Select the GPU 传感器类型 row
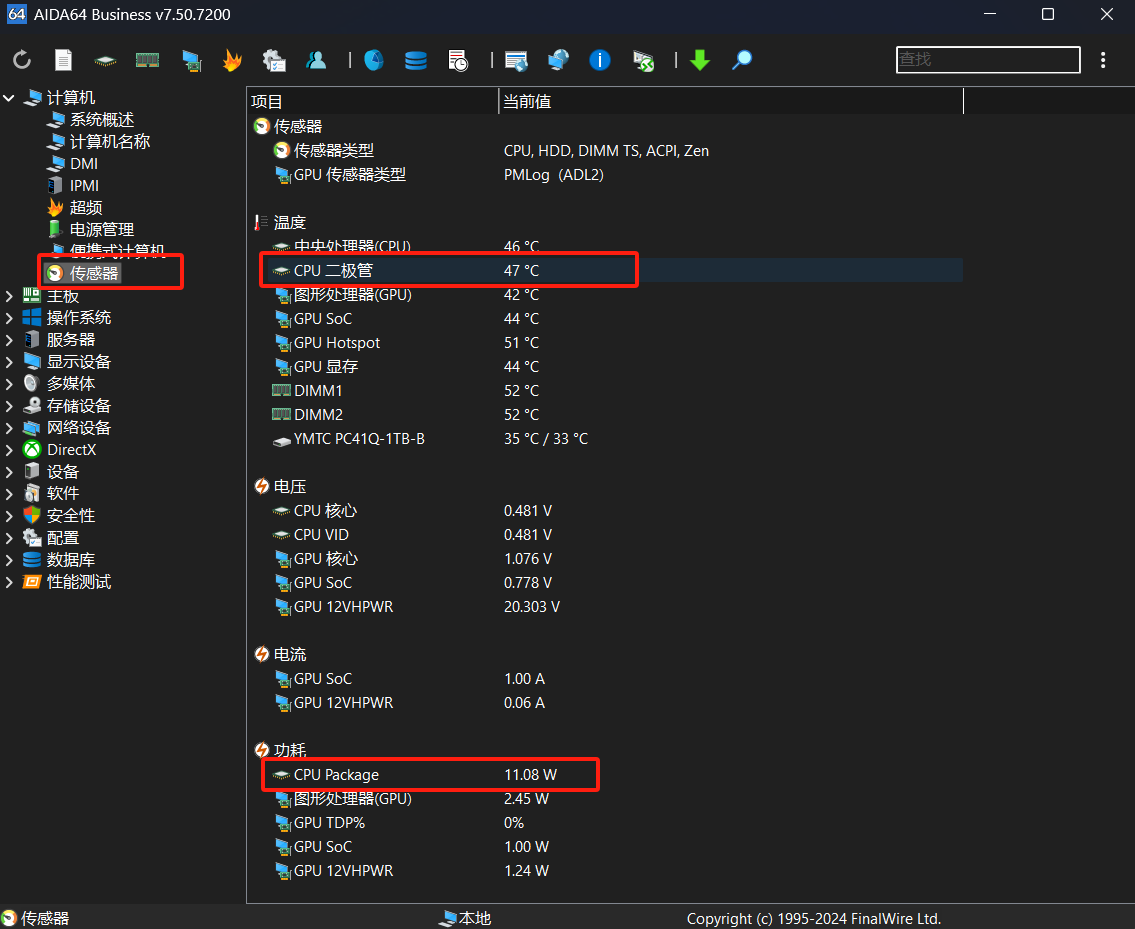 [x=605, y=175]
